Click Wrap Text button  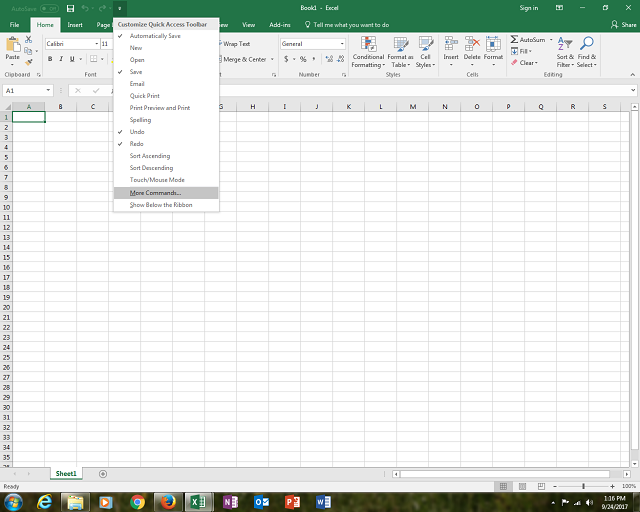pyautogui.click(x=234, y=44)
